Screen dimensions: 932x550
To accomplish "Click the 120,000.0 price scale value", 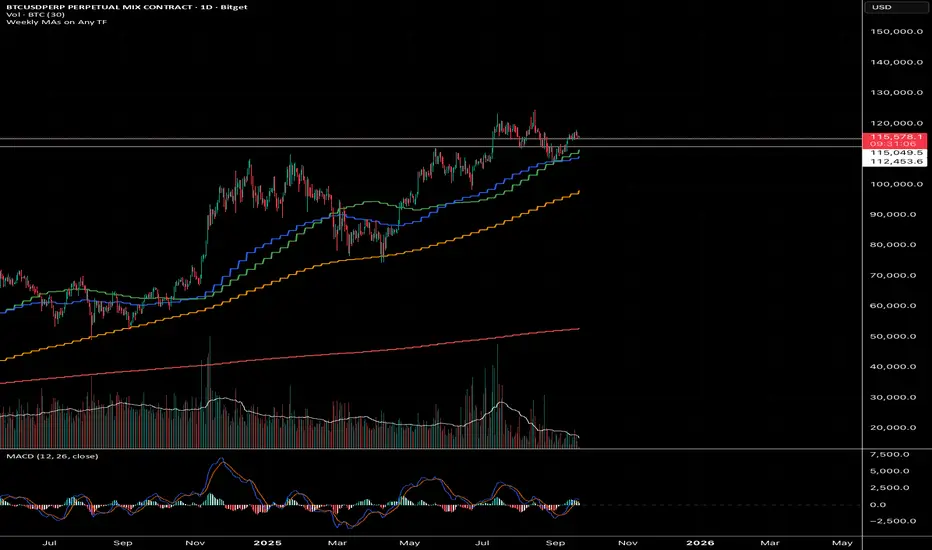I will (896, 123).
